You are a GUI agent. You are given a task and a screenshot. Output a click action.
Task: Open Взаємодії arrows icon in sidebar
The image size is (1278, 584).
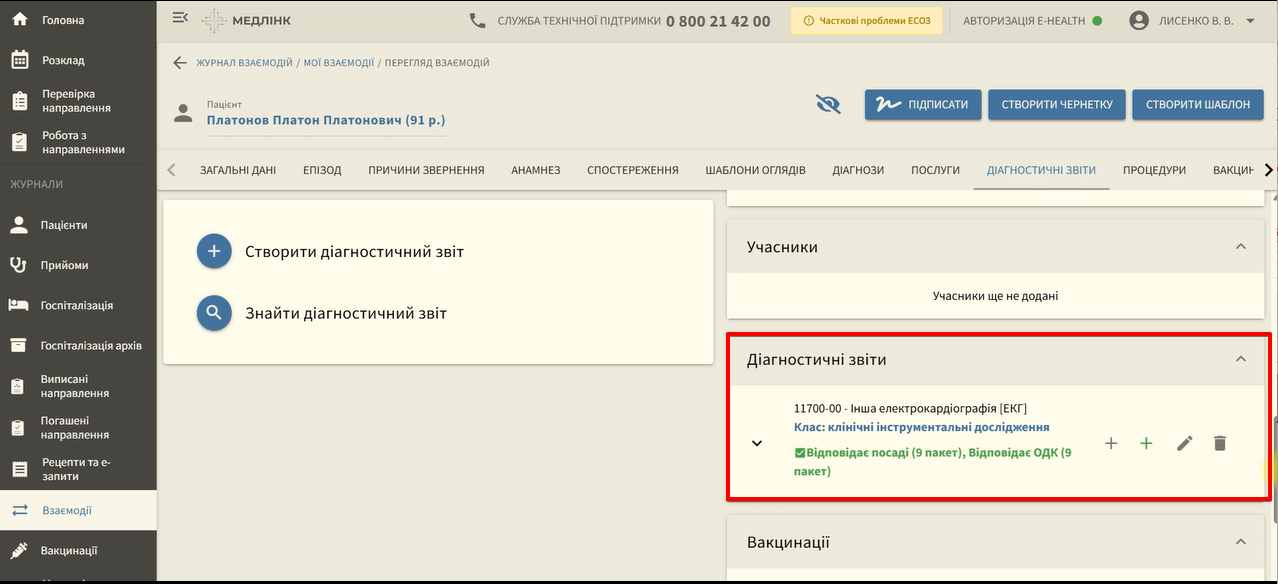20,510
